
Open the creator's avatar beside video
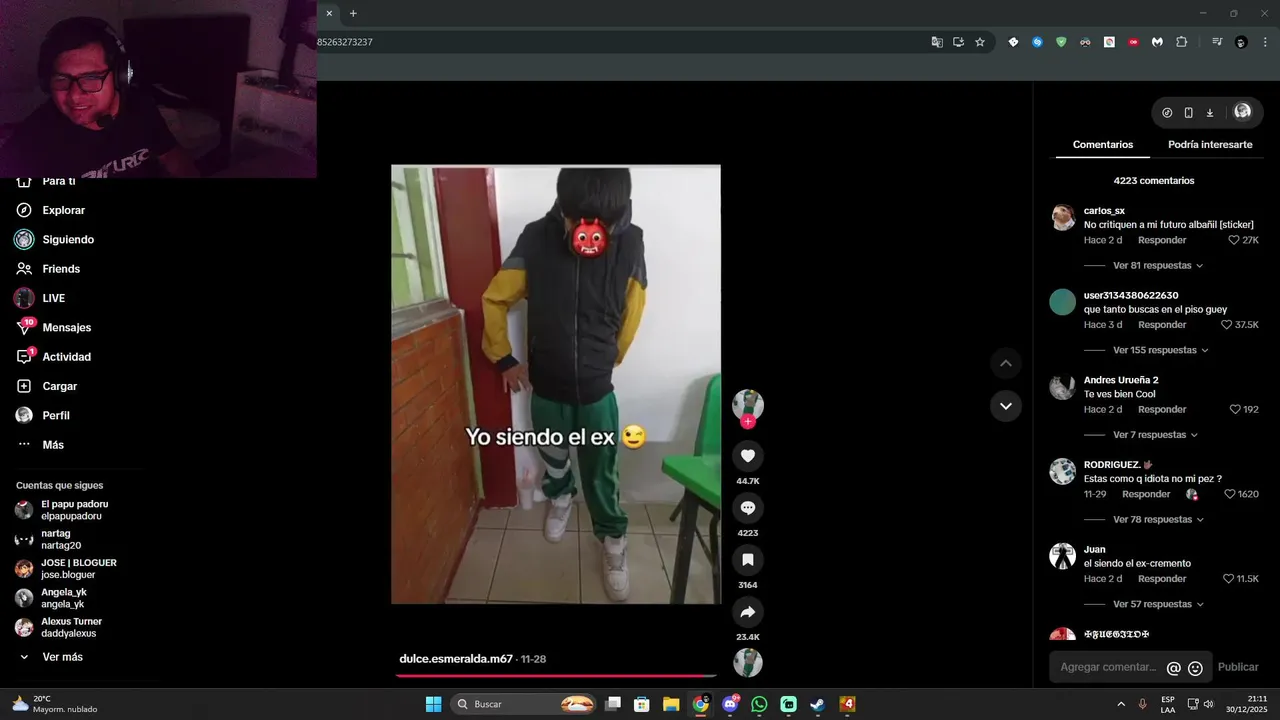click(748, 404)
